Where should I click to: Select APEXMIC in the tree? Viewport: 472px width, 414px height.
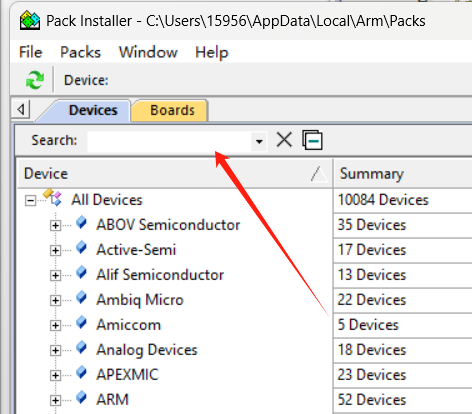(x=127, y=375)
